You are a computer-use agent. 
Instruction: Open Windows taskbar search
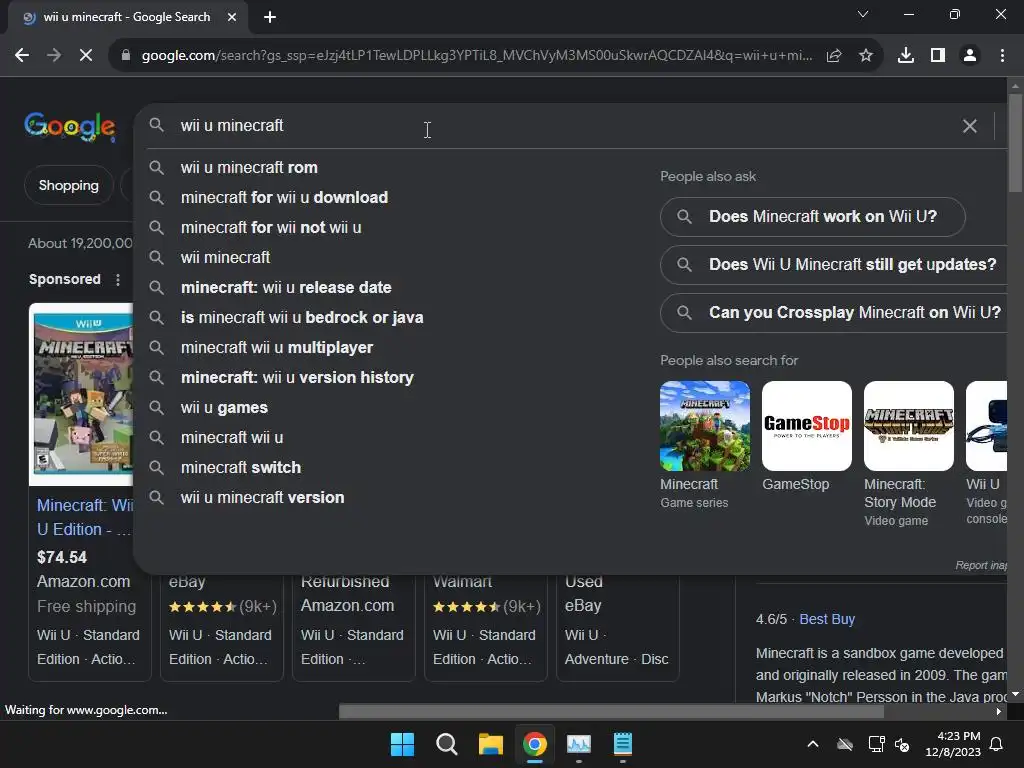[447, 744]
